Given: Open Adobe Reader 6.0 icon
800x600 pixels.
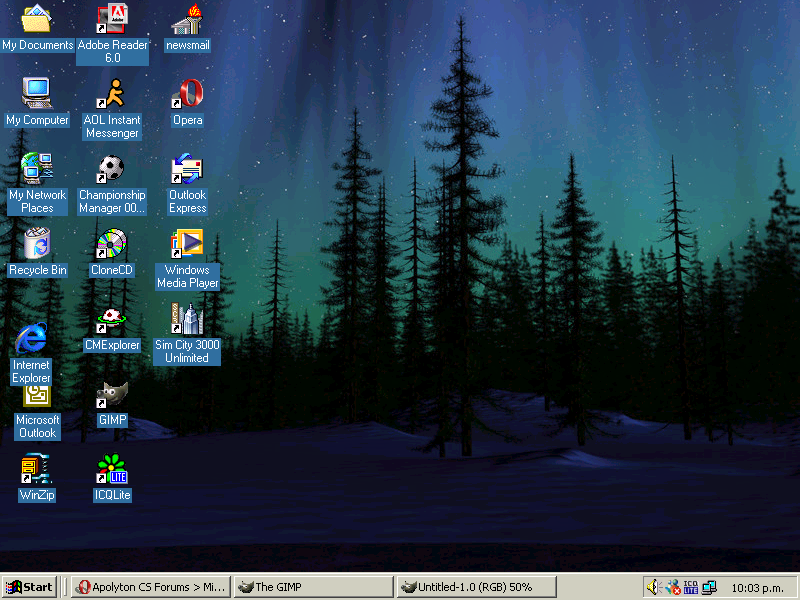Looking at the screenshot, I should coord(112,20).
